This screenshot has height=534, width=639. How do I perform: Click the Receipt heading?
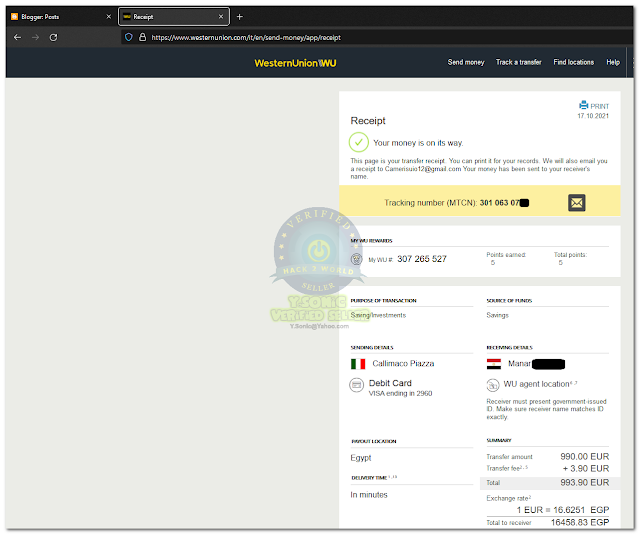click(368, 121)
